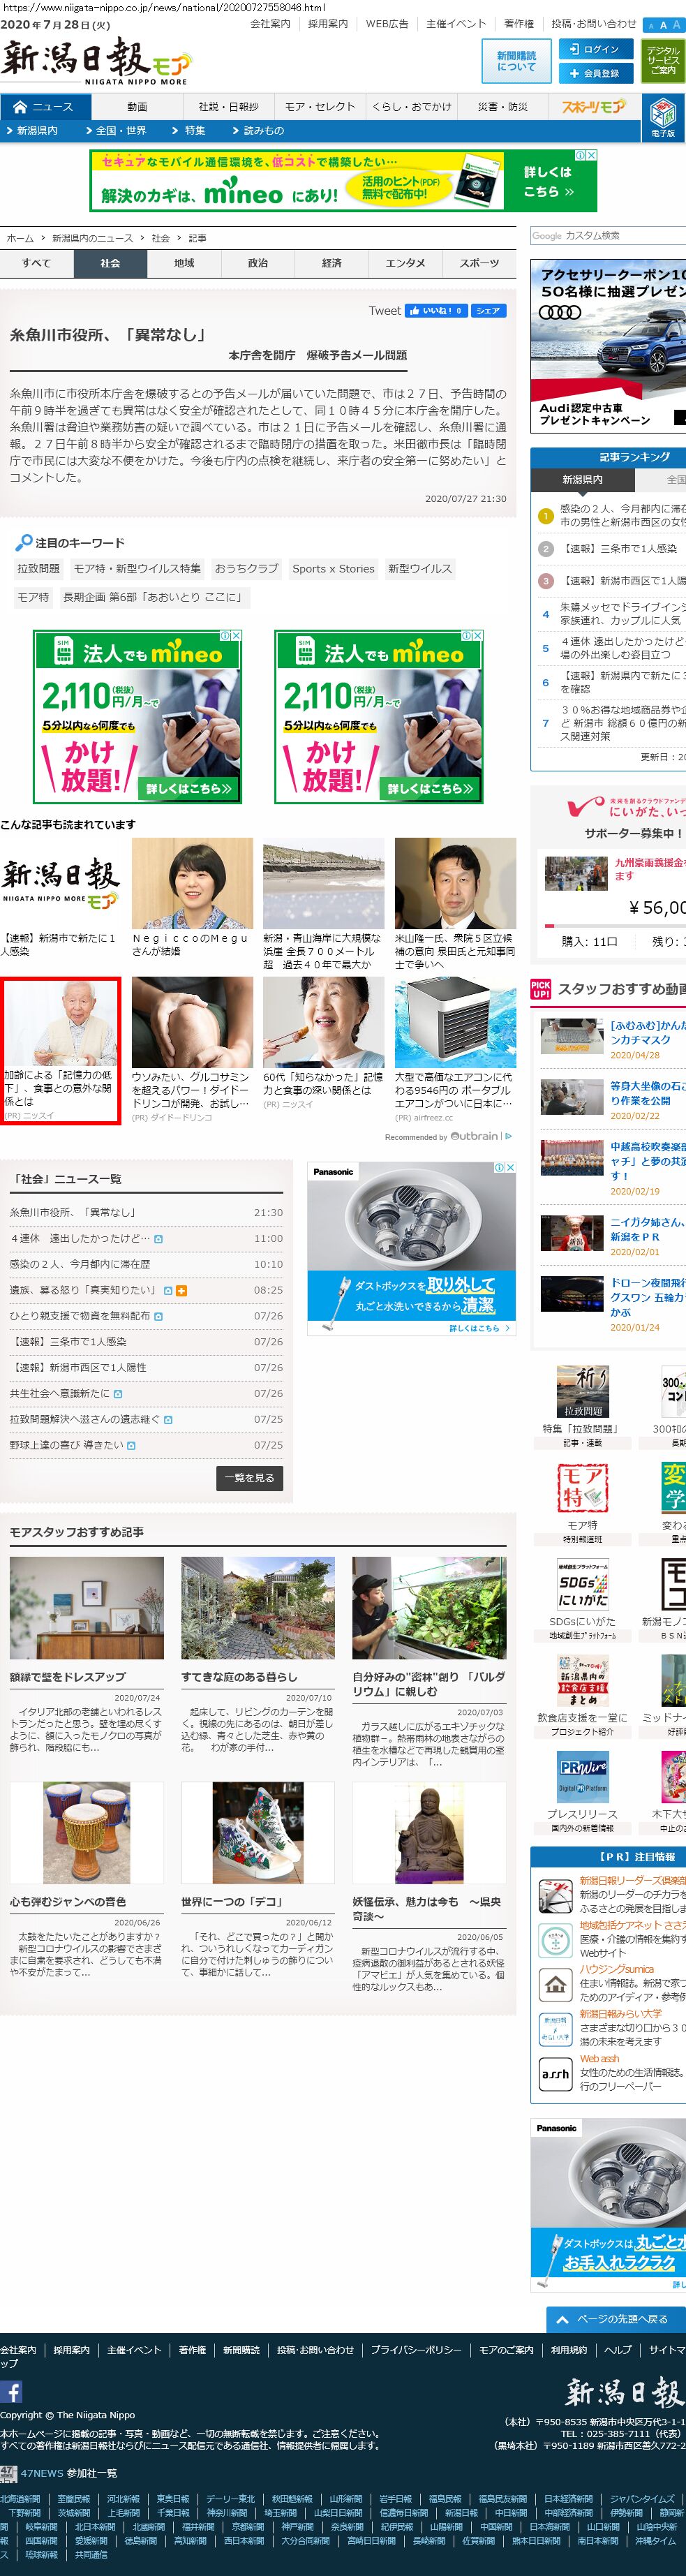
Task: Click the PR Wire press release icon
Action: click(x=583, y=1776)
